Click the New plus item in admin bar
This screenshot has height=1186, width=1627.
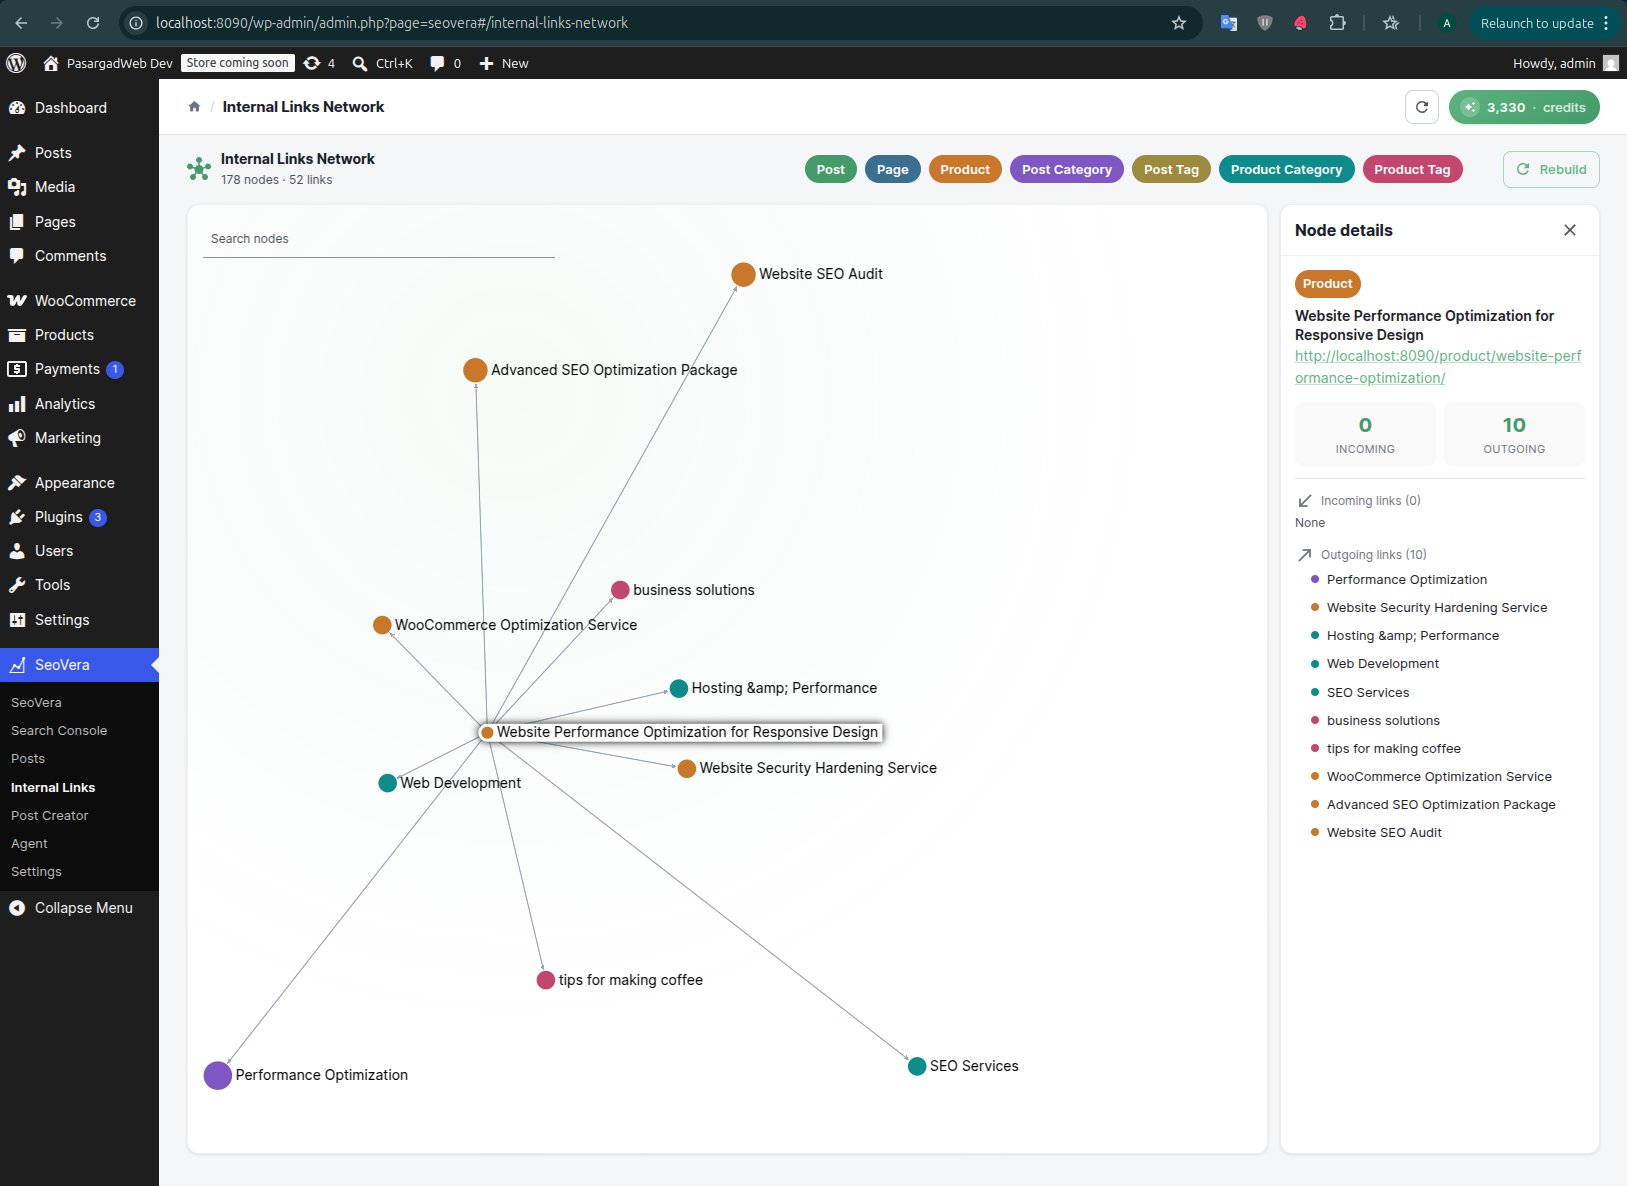pyautogui.click(x=503, y=63)
